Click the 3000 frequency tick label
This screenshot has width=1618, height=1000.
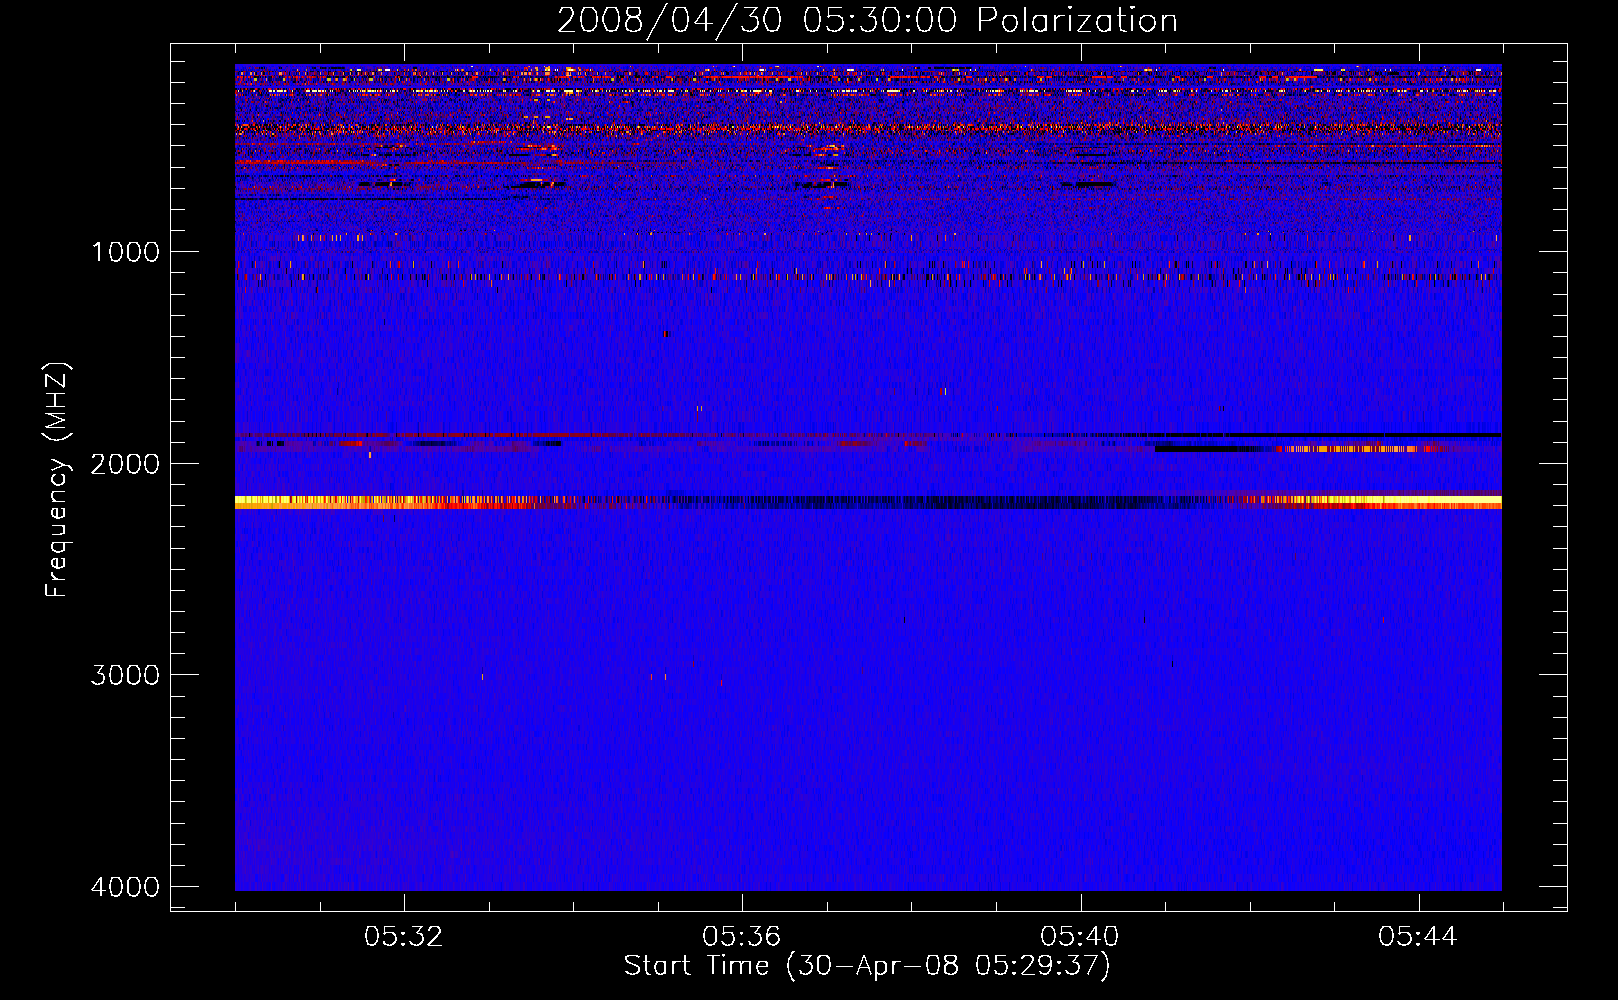coord(125,675)
